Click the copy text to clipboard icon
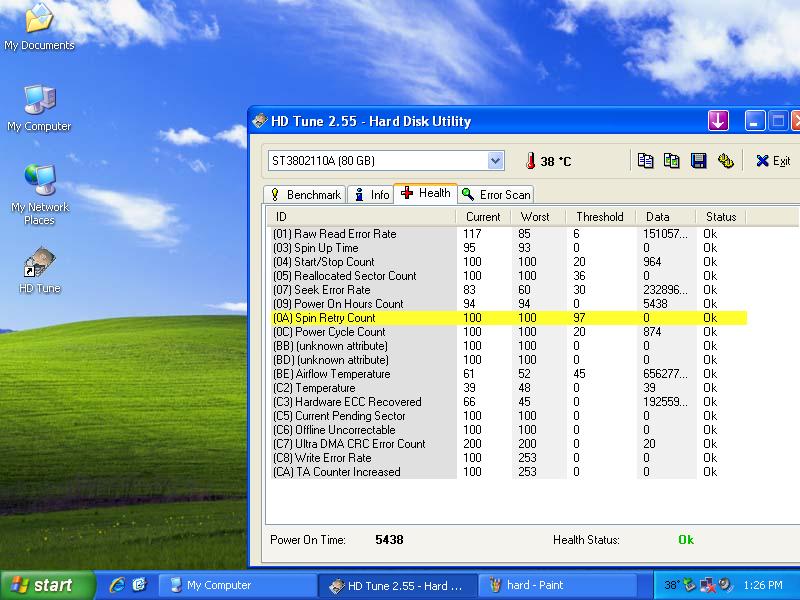Screen dimensions: 800x600 pyautogui.click(x=646, y=161)
